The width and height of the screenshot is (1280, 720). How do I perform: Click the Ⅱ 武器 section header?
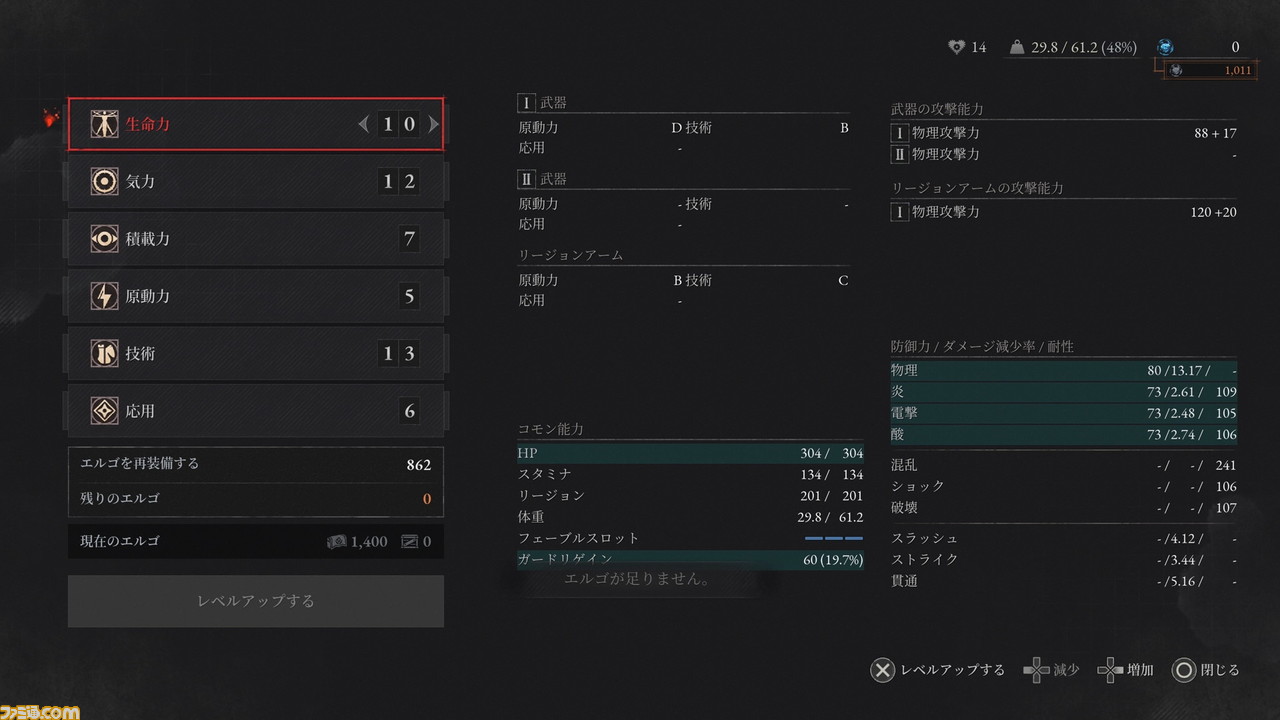tap(542, 178)
